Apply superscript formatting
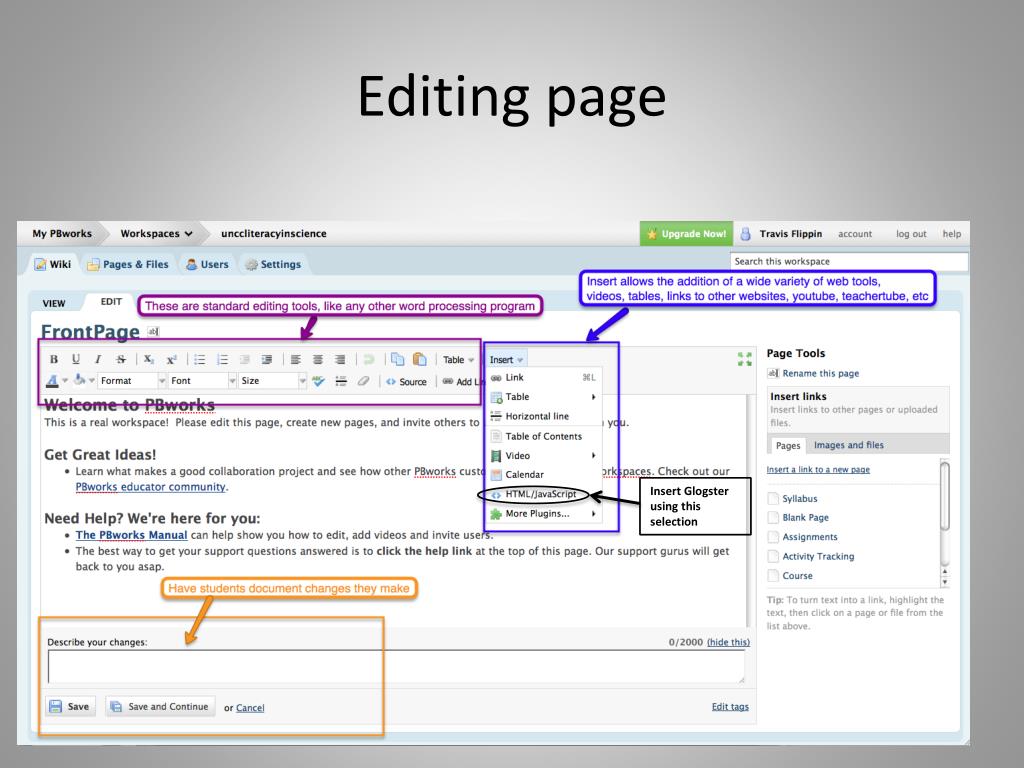Screen dimensions: 1024x768 click(171, 359)
